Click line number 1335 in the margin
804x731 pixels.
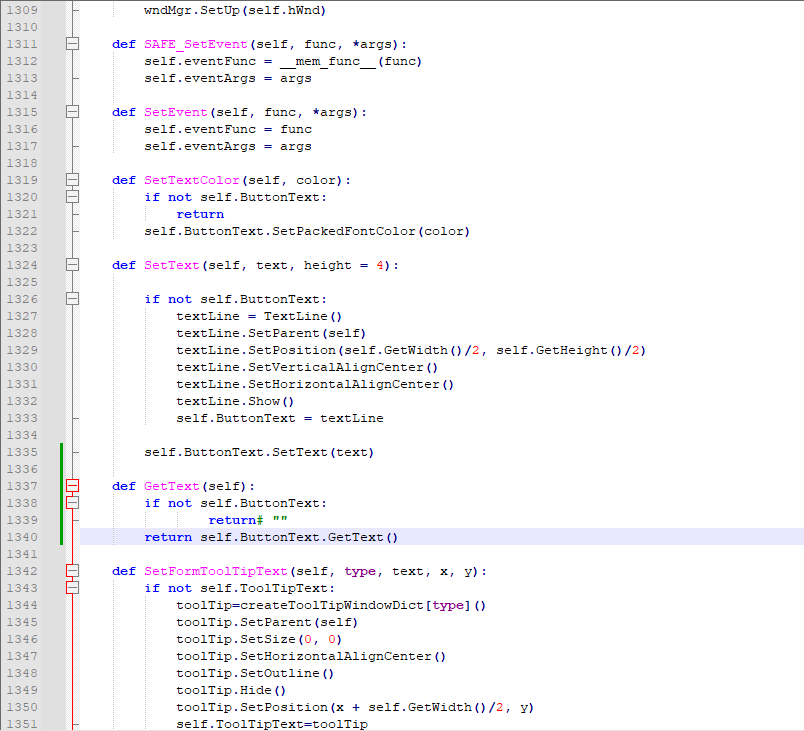point(22,452)
